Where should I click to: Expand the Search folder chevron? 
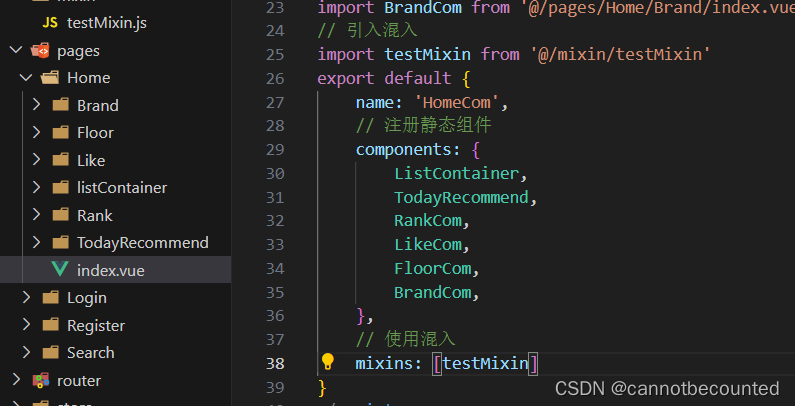click(x=26, y=352)
